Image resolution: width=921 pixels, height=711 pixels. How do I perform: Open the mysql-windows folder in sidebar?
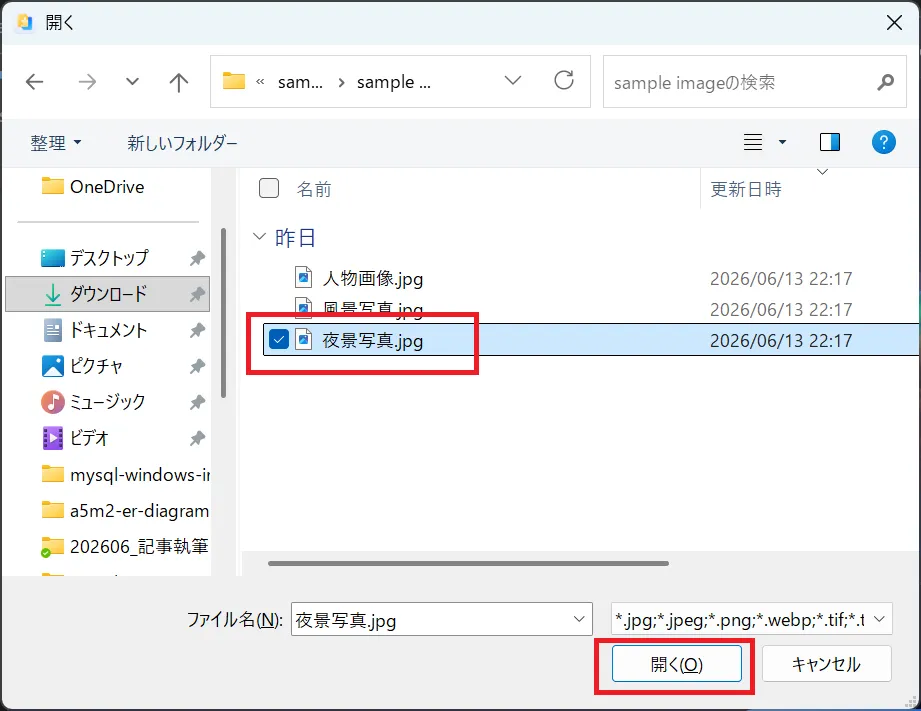[126, 474]
